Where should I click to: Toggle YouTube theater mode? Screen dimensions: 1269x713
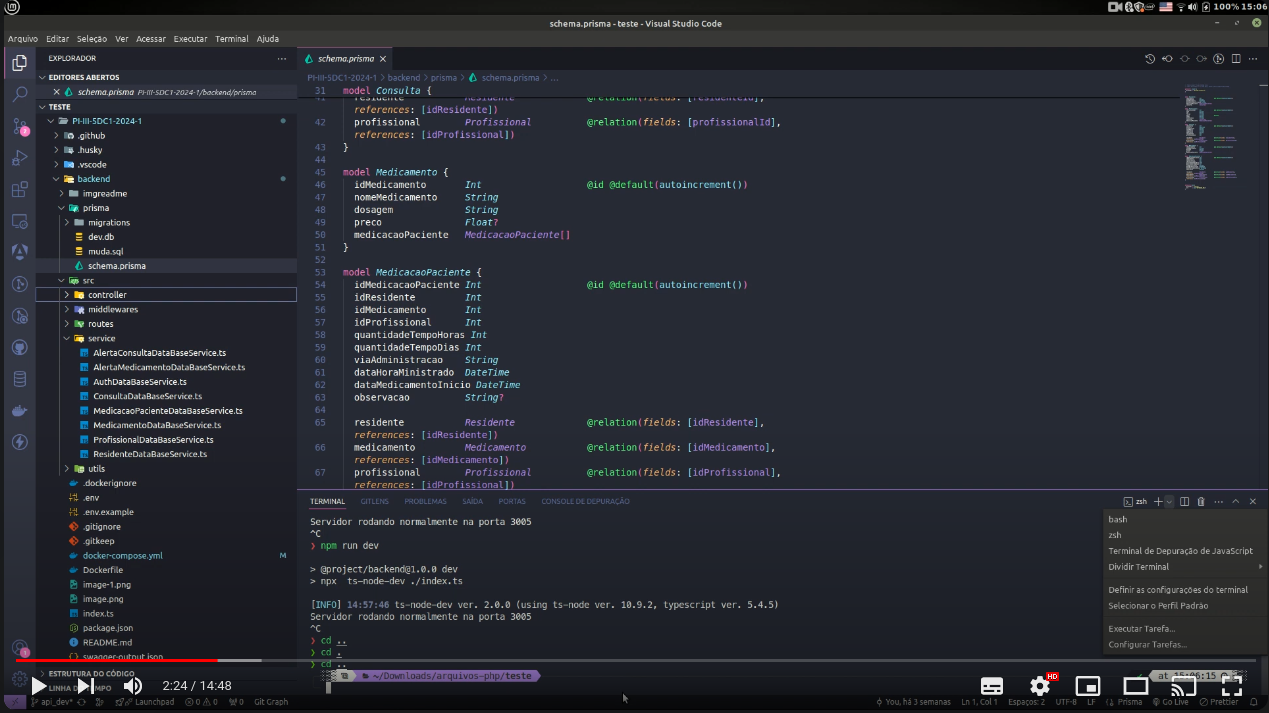pyautogui.click(x=1136, y=686)
